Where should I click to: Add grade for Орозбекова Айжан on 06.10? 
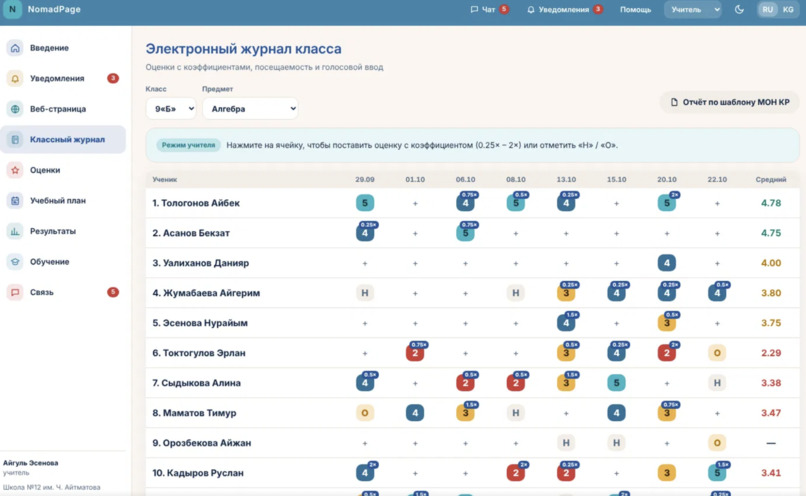[466, 443]
